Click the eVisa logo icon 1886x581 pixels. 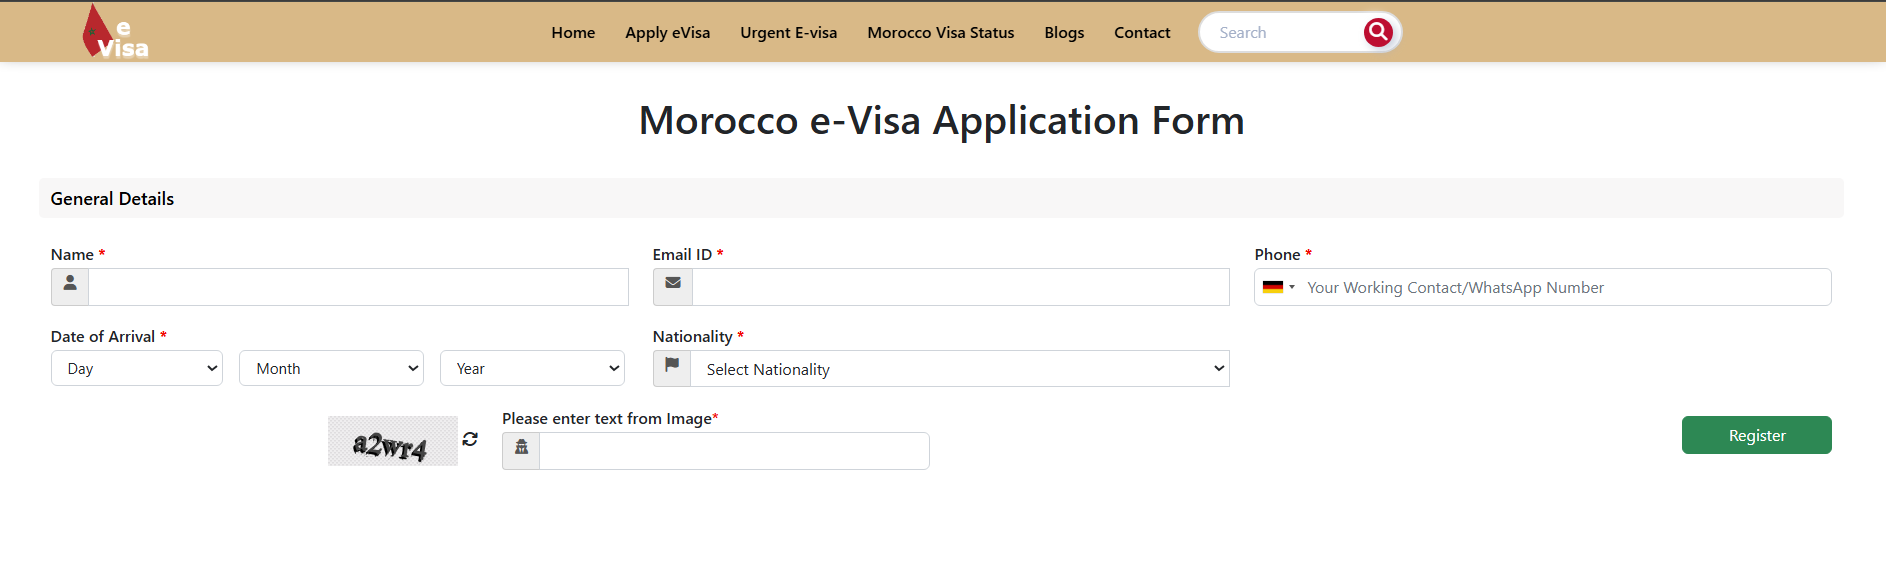tap(114, 33)
